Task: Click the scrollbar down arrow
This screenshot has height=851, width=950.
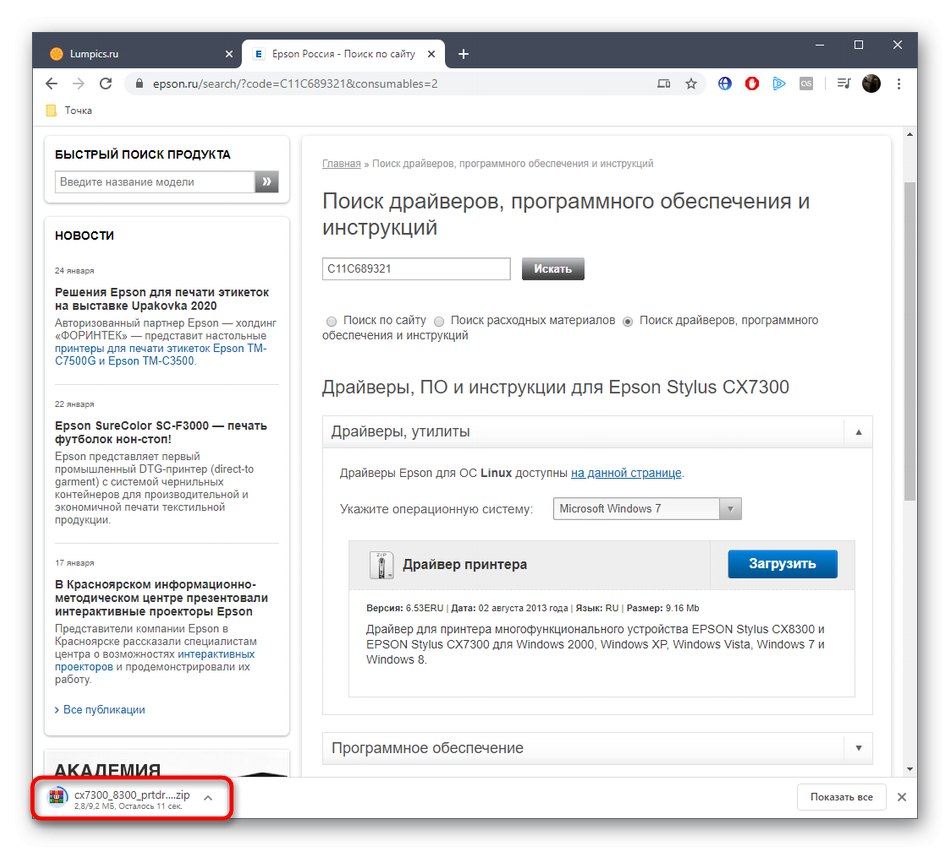Action: coord(909,769)
